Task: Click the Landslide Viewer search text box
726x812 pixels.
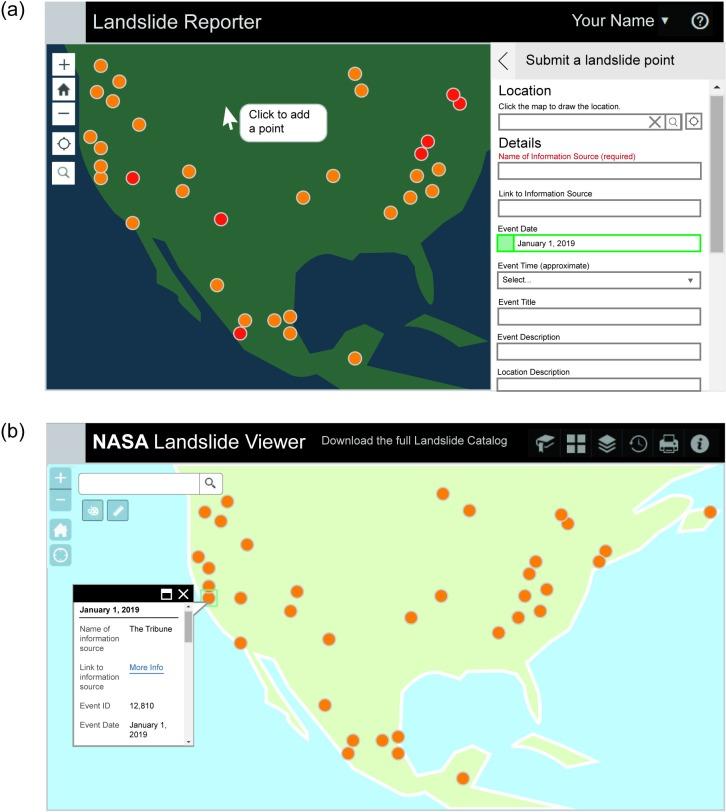Action: tap(139, 483)
